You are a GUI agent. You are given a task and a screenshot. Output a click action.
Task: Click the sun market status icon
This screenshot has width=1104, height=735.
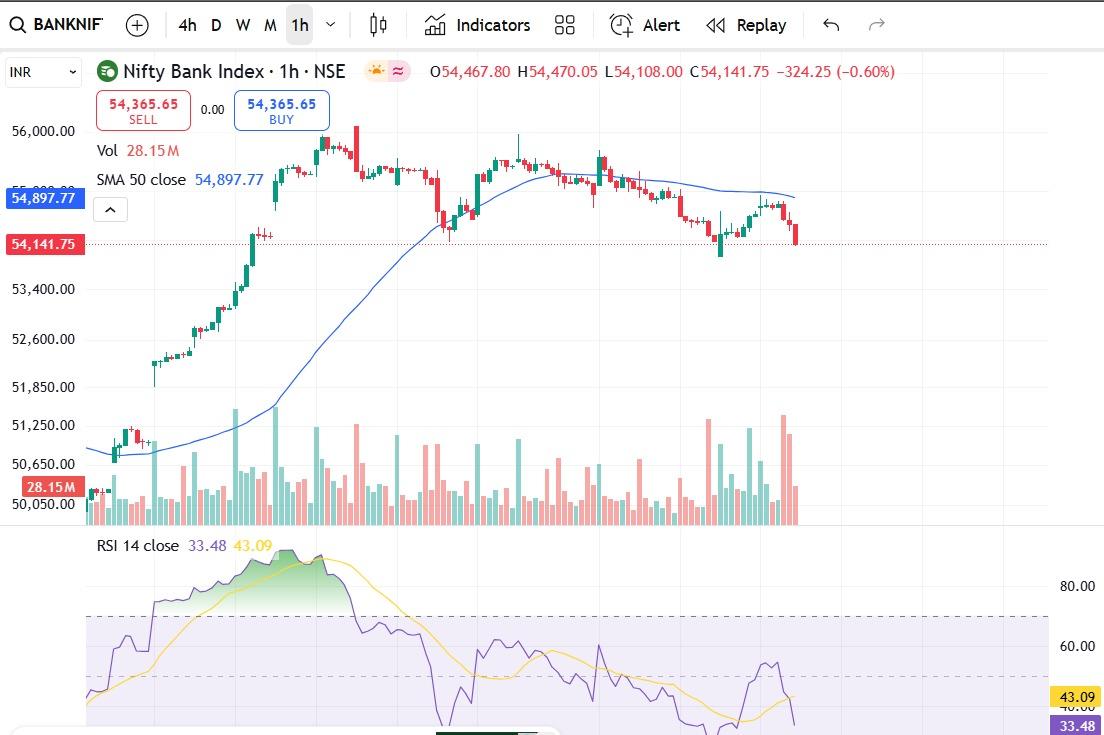tap(377, 70)
